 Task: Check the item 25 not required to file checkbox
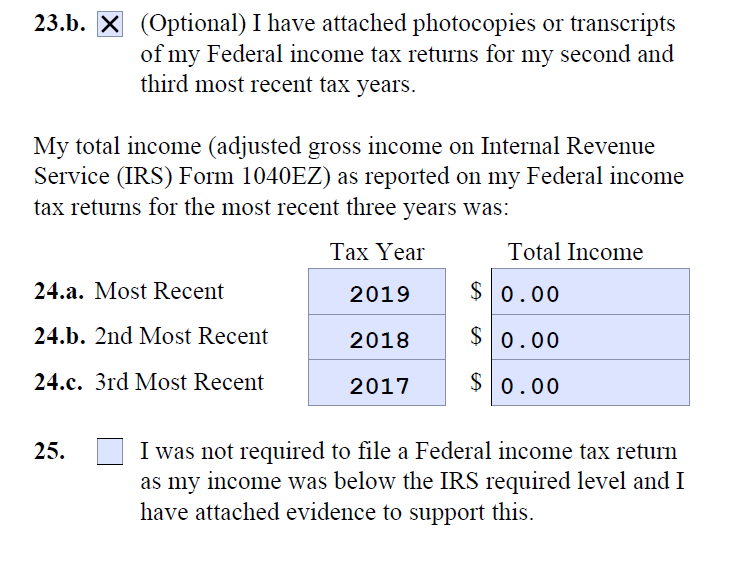coord(110,451)
